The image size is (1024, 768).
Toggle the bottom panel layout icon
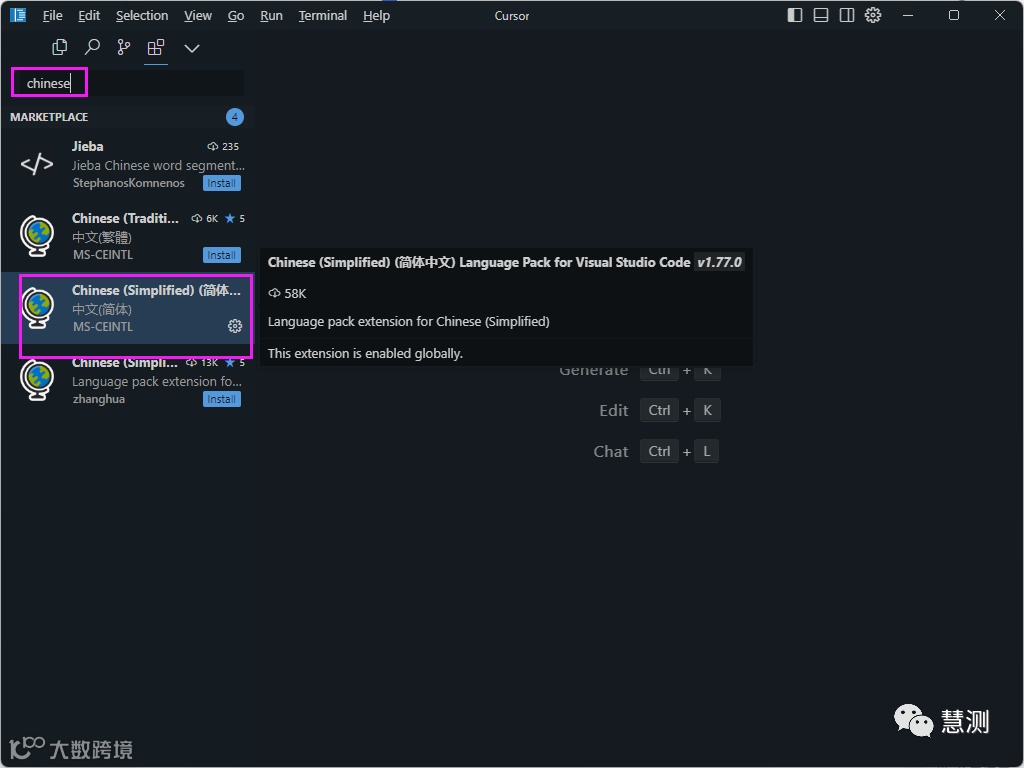[821, 15]
